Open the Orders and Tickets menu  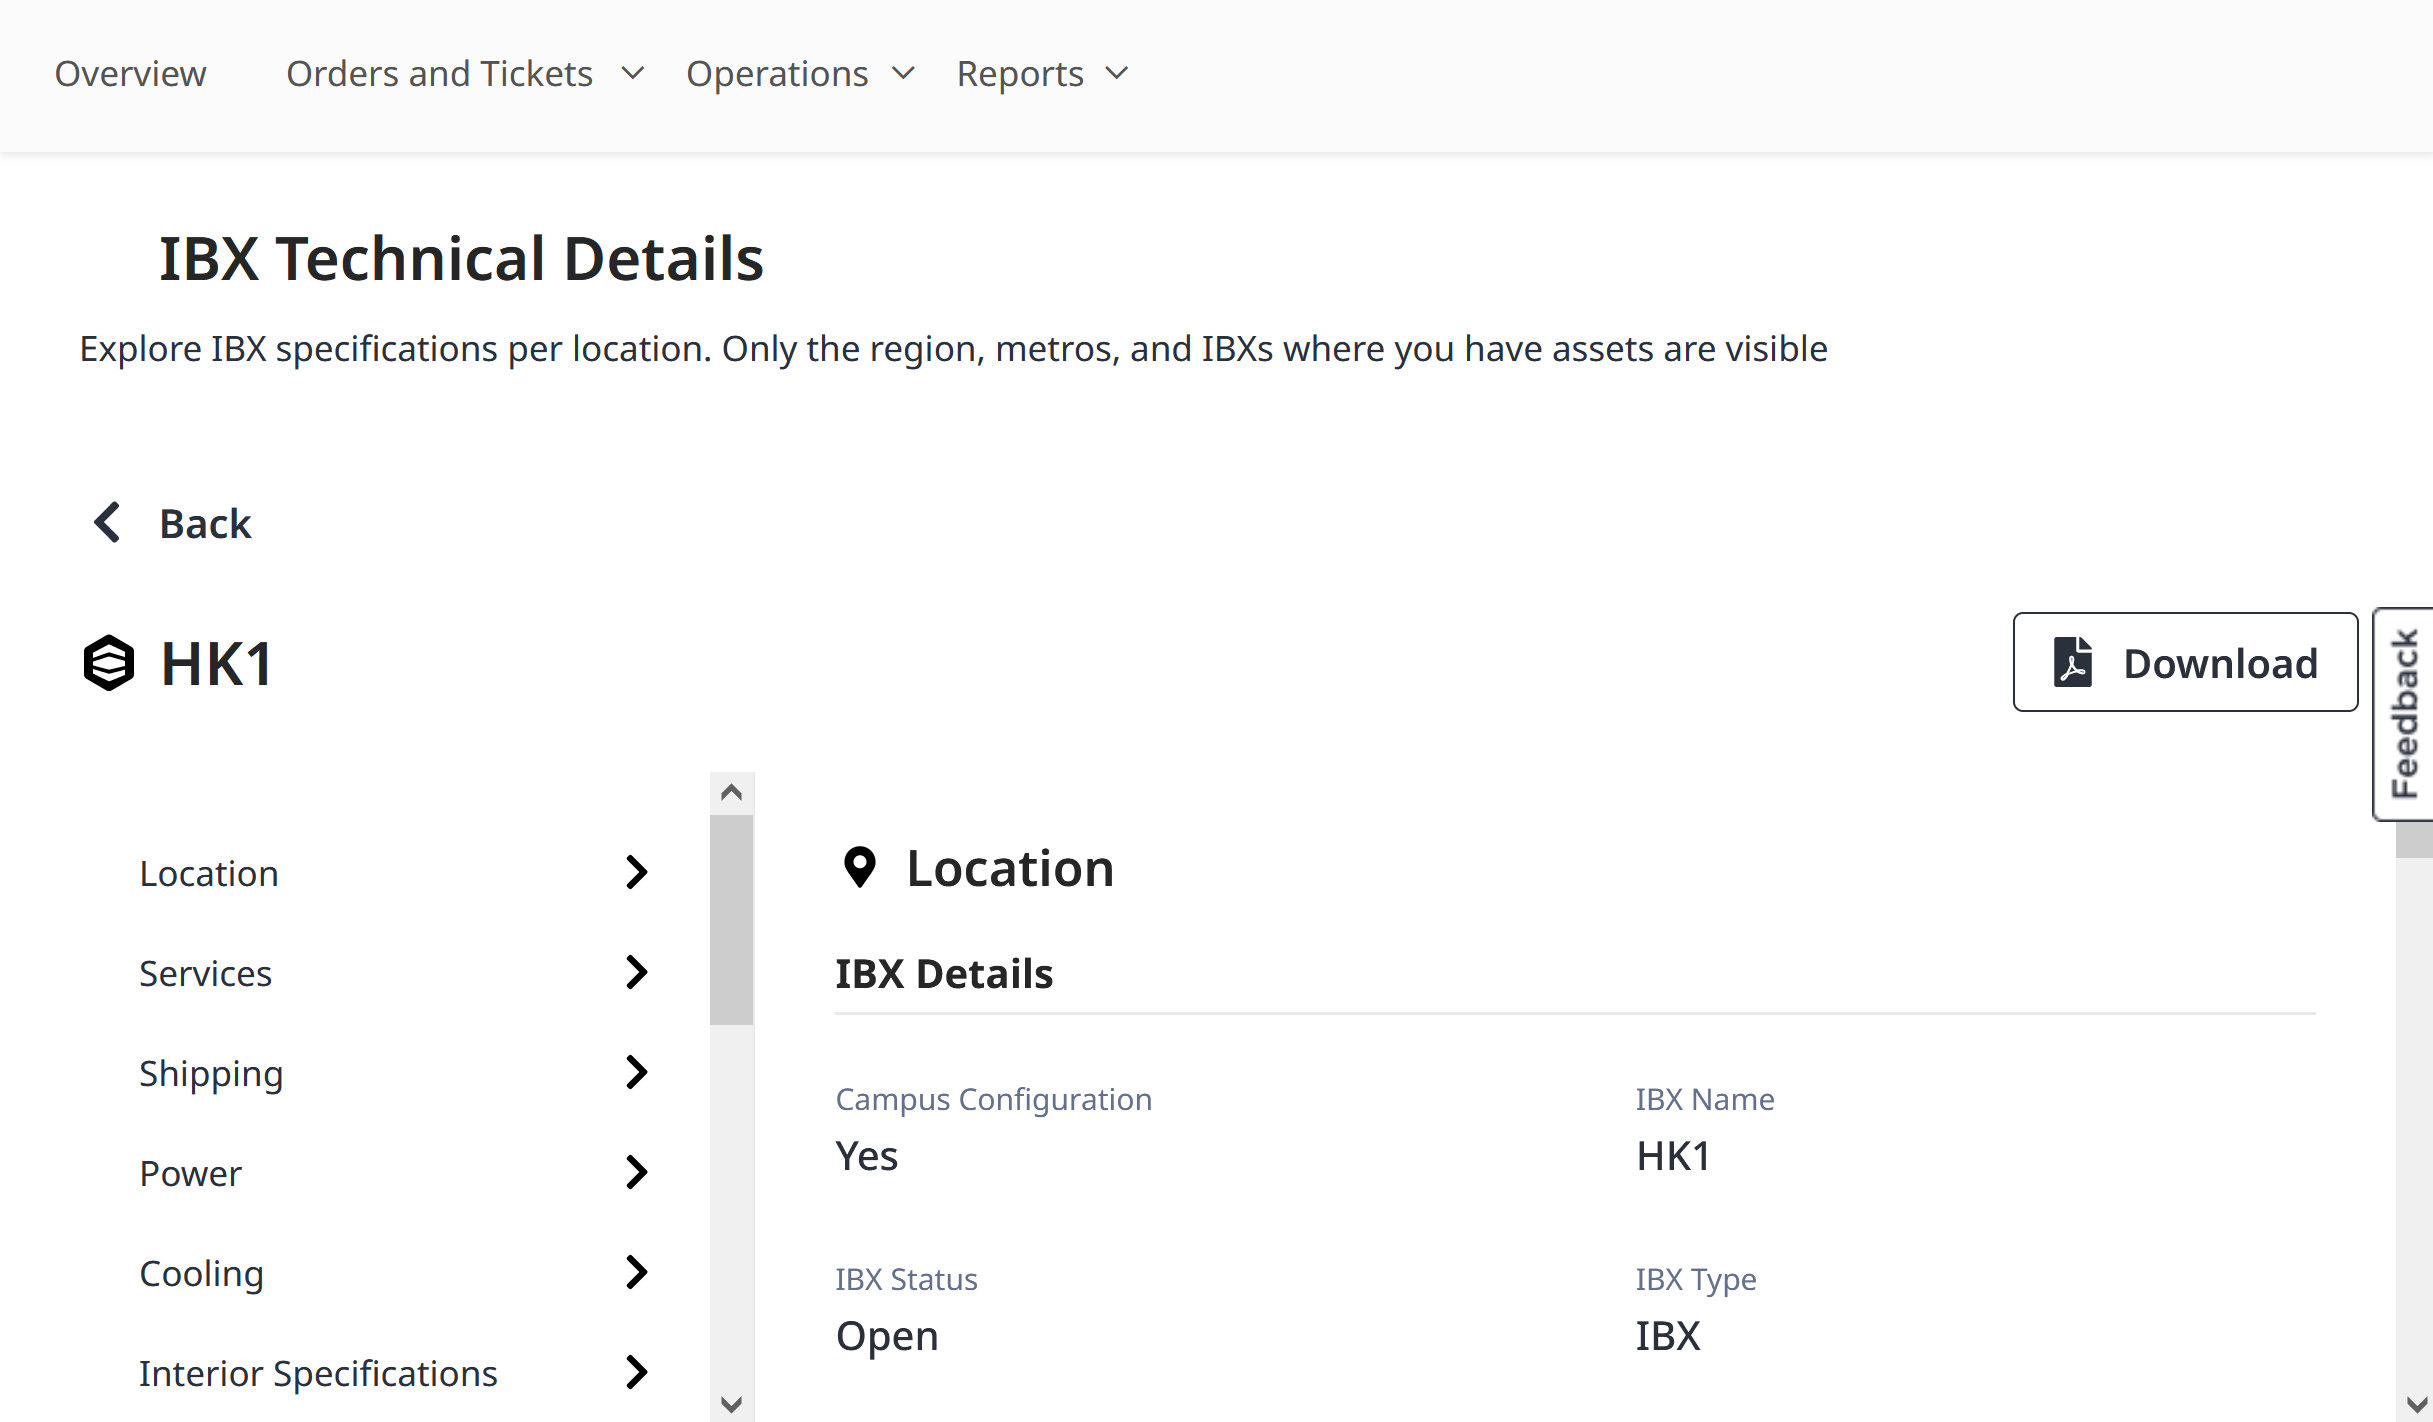[x=439, y=74]
